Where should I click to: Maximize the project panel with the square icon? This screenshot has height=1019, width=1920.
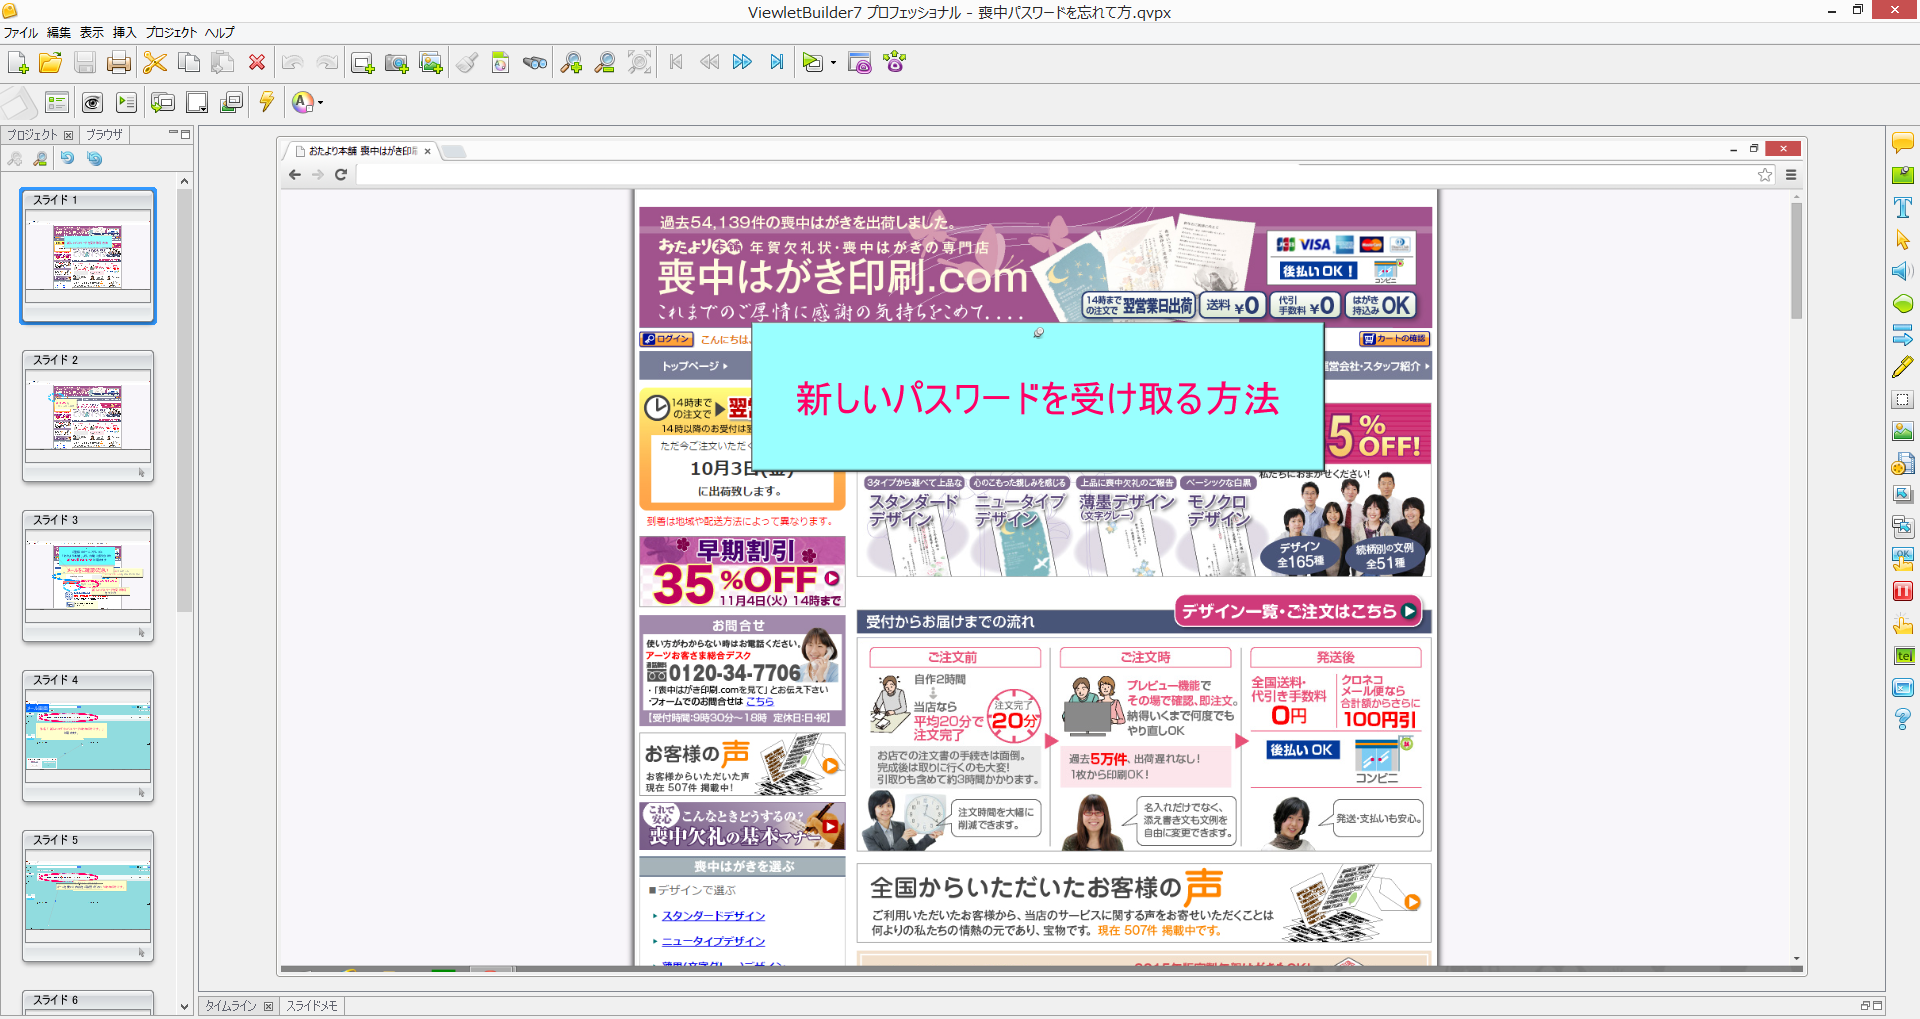click(185, 134)
